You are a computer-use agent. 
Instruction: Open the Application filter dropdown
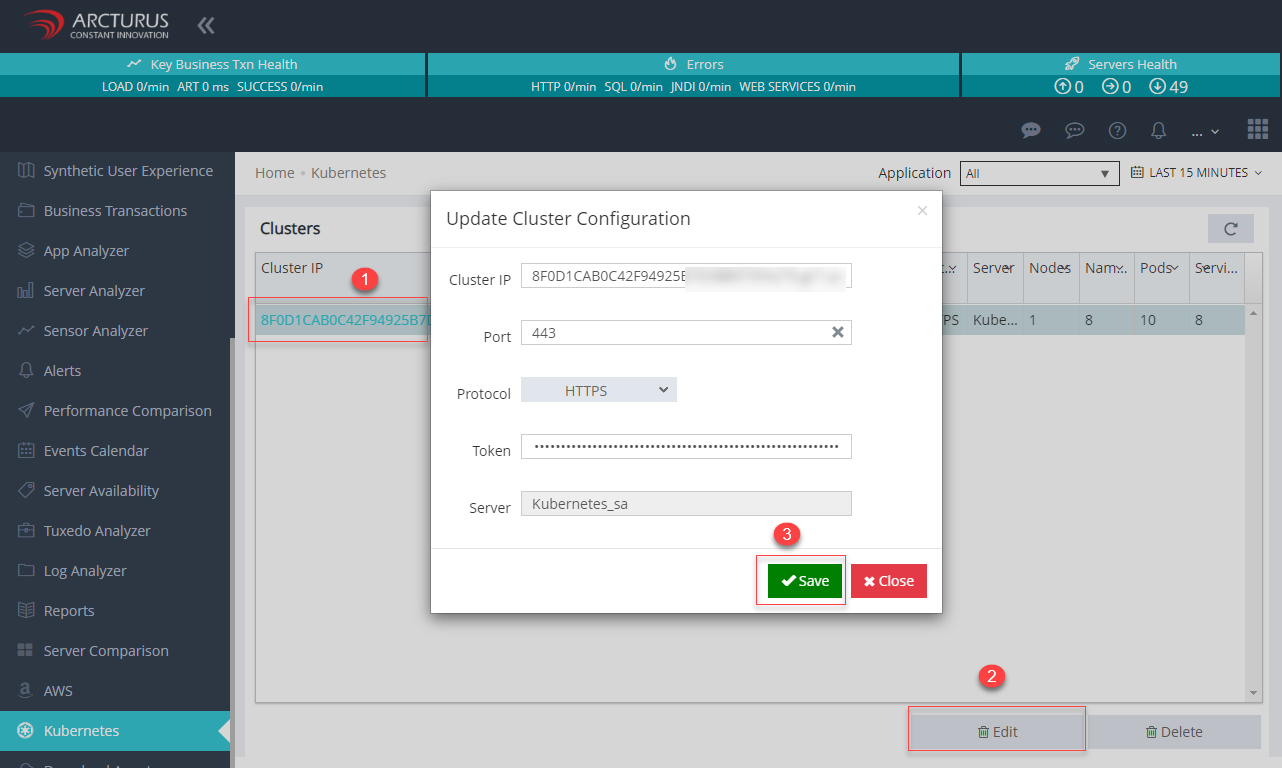click(x=1039, y=173)
